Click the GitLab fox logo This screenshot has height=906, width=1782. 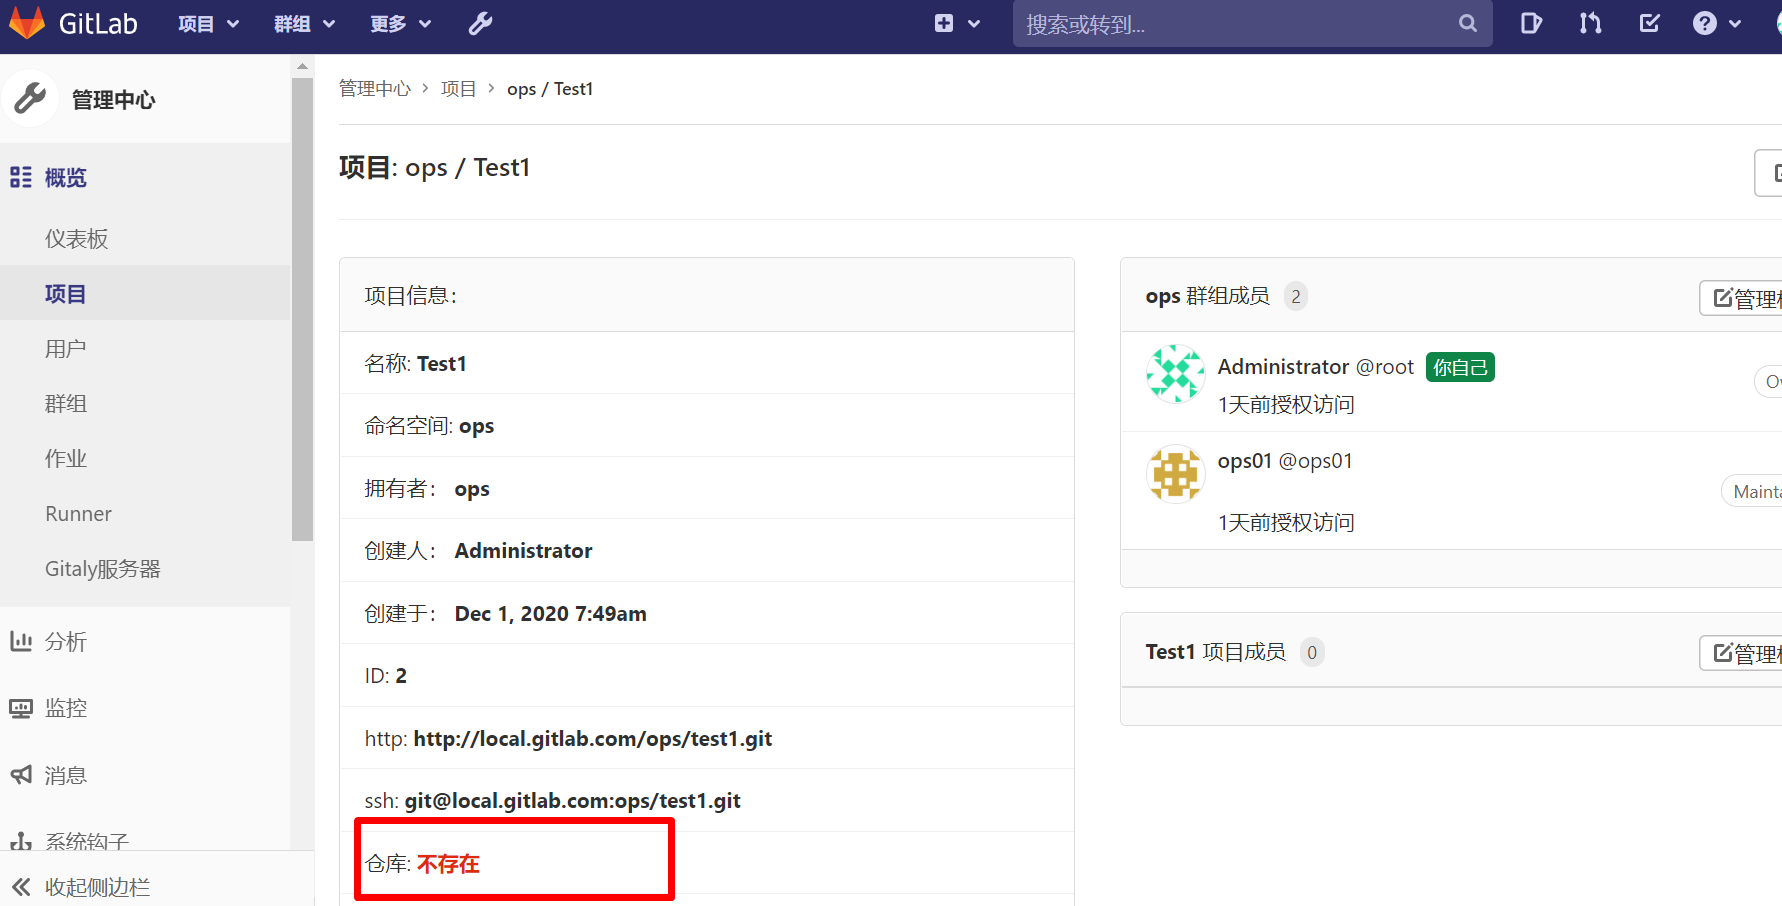pos(27,23)
